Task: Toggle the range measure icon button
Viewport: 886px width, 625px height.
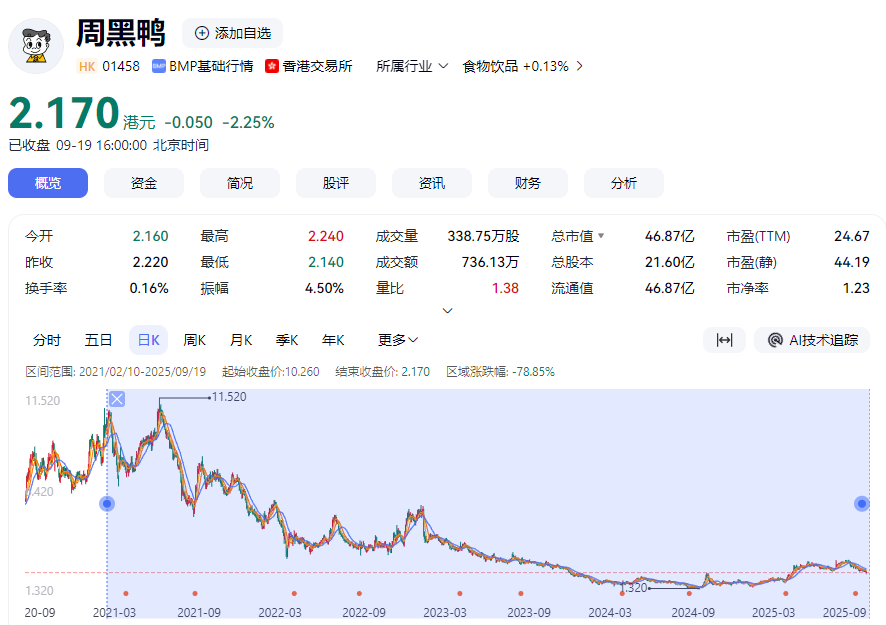Action: [724, 340]
